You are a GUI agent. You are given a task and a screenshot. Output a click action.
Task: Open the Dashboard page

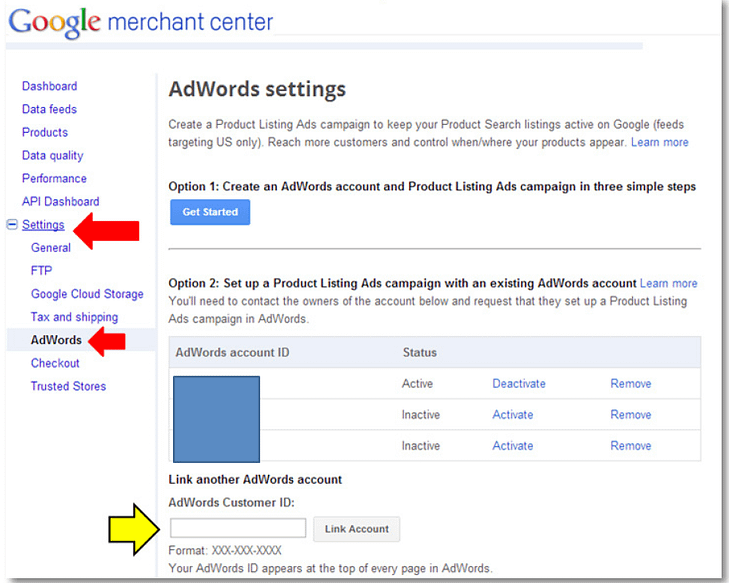(49, 86)
